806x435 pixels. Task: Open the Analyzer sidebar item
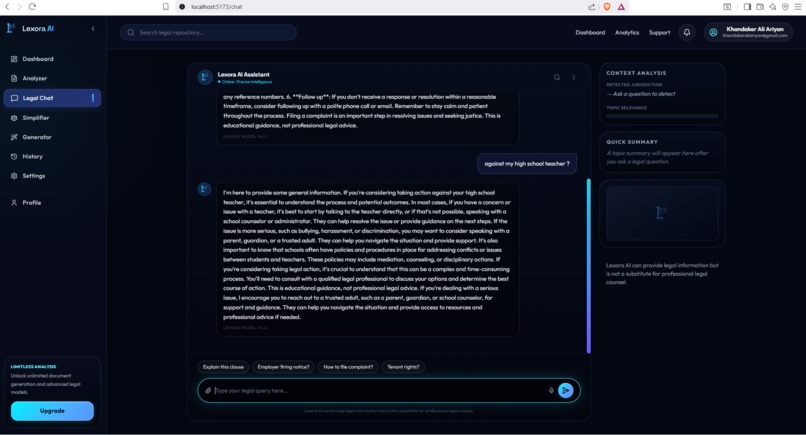(52, 79)
